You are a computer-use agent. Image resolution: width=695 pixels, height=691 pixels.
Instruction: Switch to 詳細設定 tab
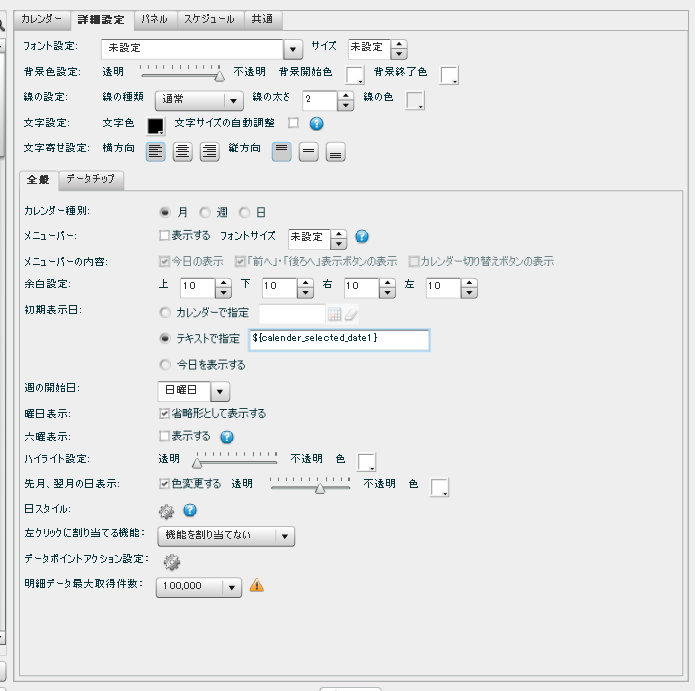pyautogui.click(x=102, y=20)
